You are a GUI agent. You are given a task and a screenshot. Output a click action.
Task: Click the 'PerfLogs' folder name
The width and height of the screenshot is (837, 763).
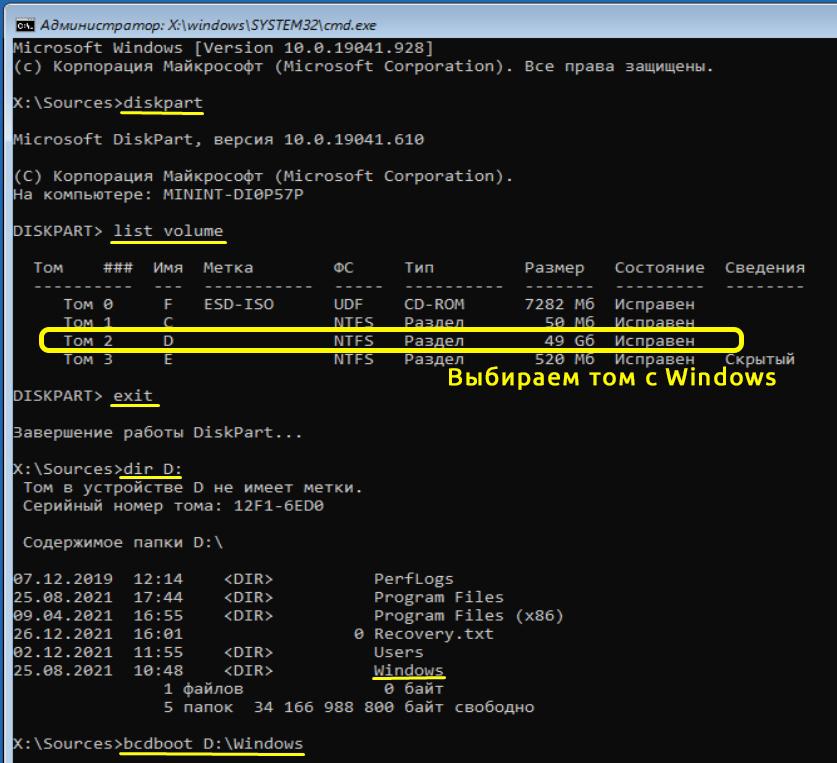click(x=414, y=579)
